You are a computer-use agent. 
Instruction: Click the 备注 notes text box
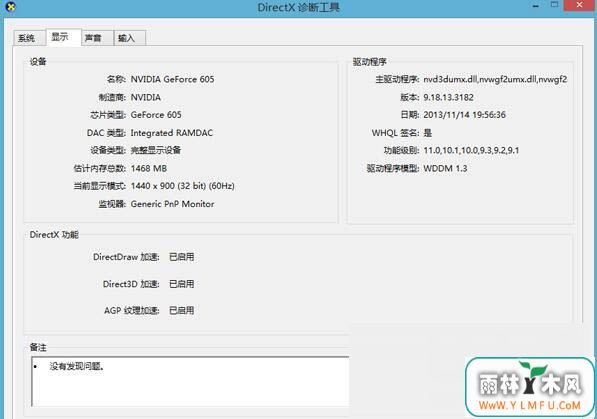tap(190, 381)
